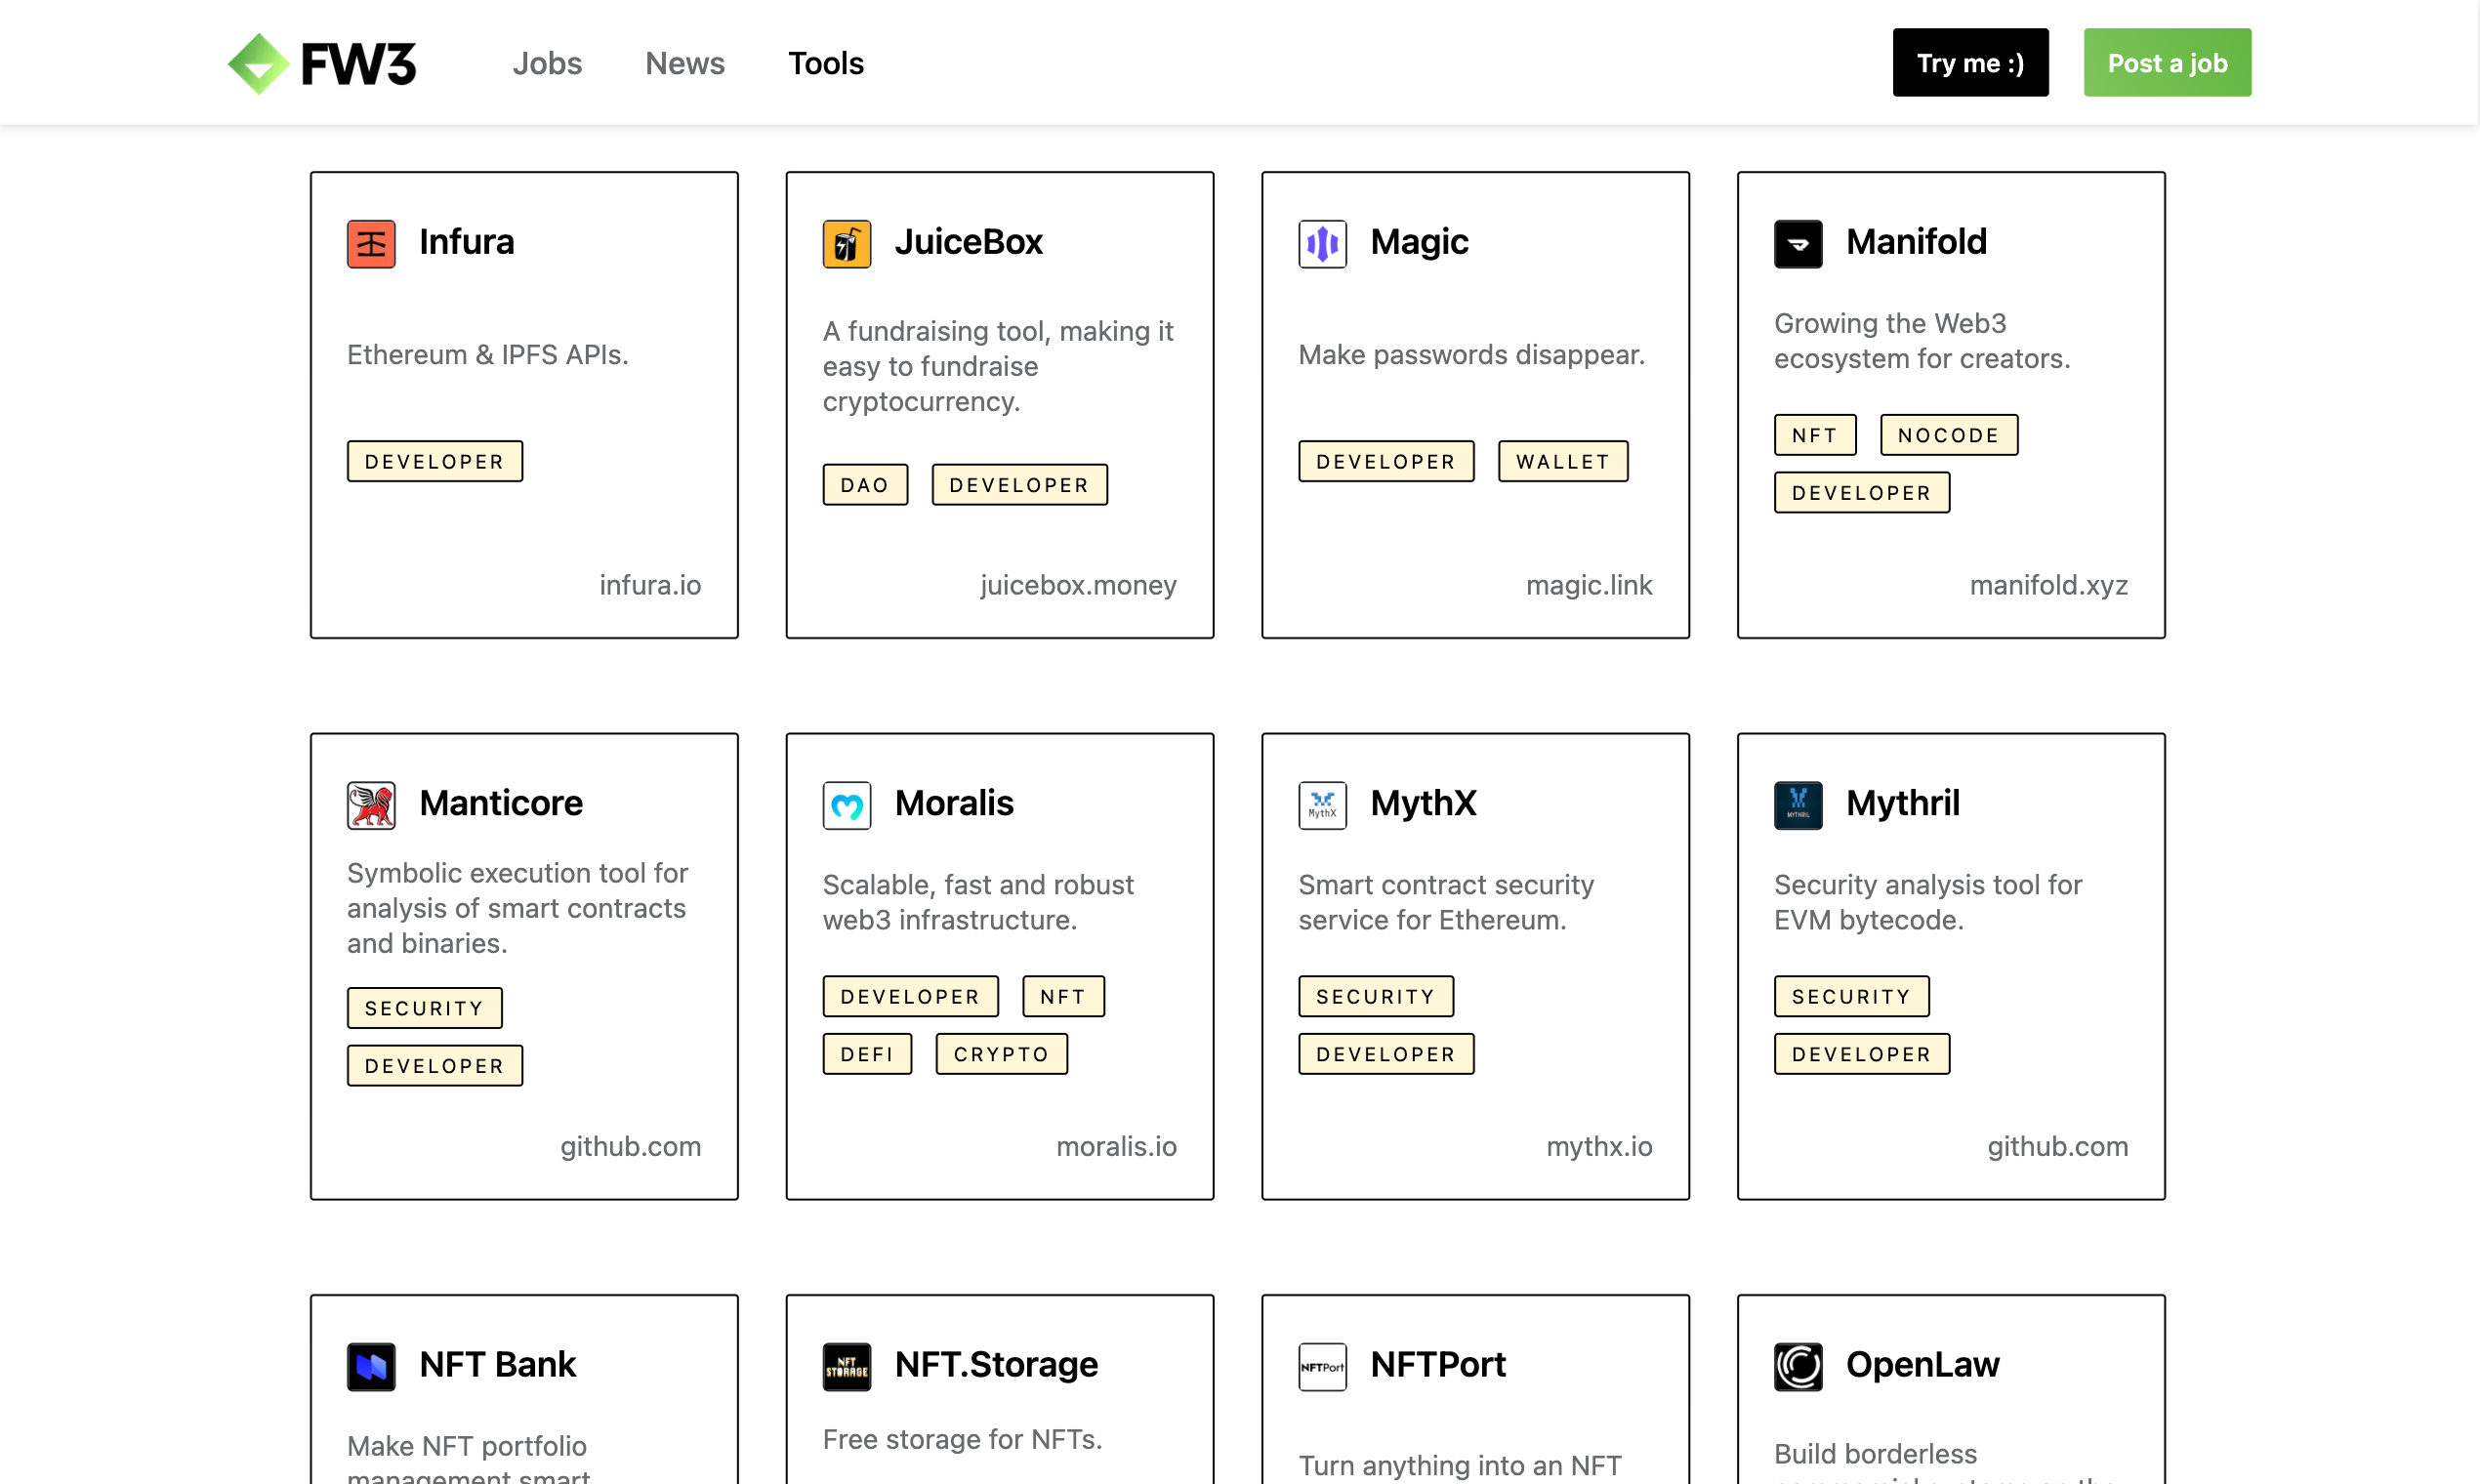Select the DEVELOPER tag on Magic card
Screen dimensions: 2480x1484
tap(1386, 461)
